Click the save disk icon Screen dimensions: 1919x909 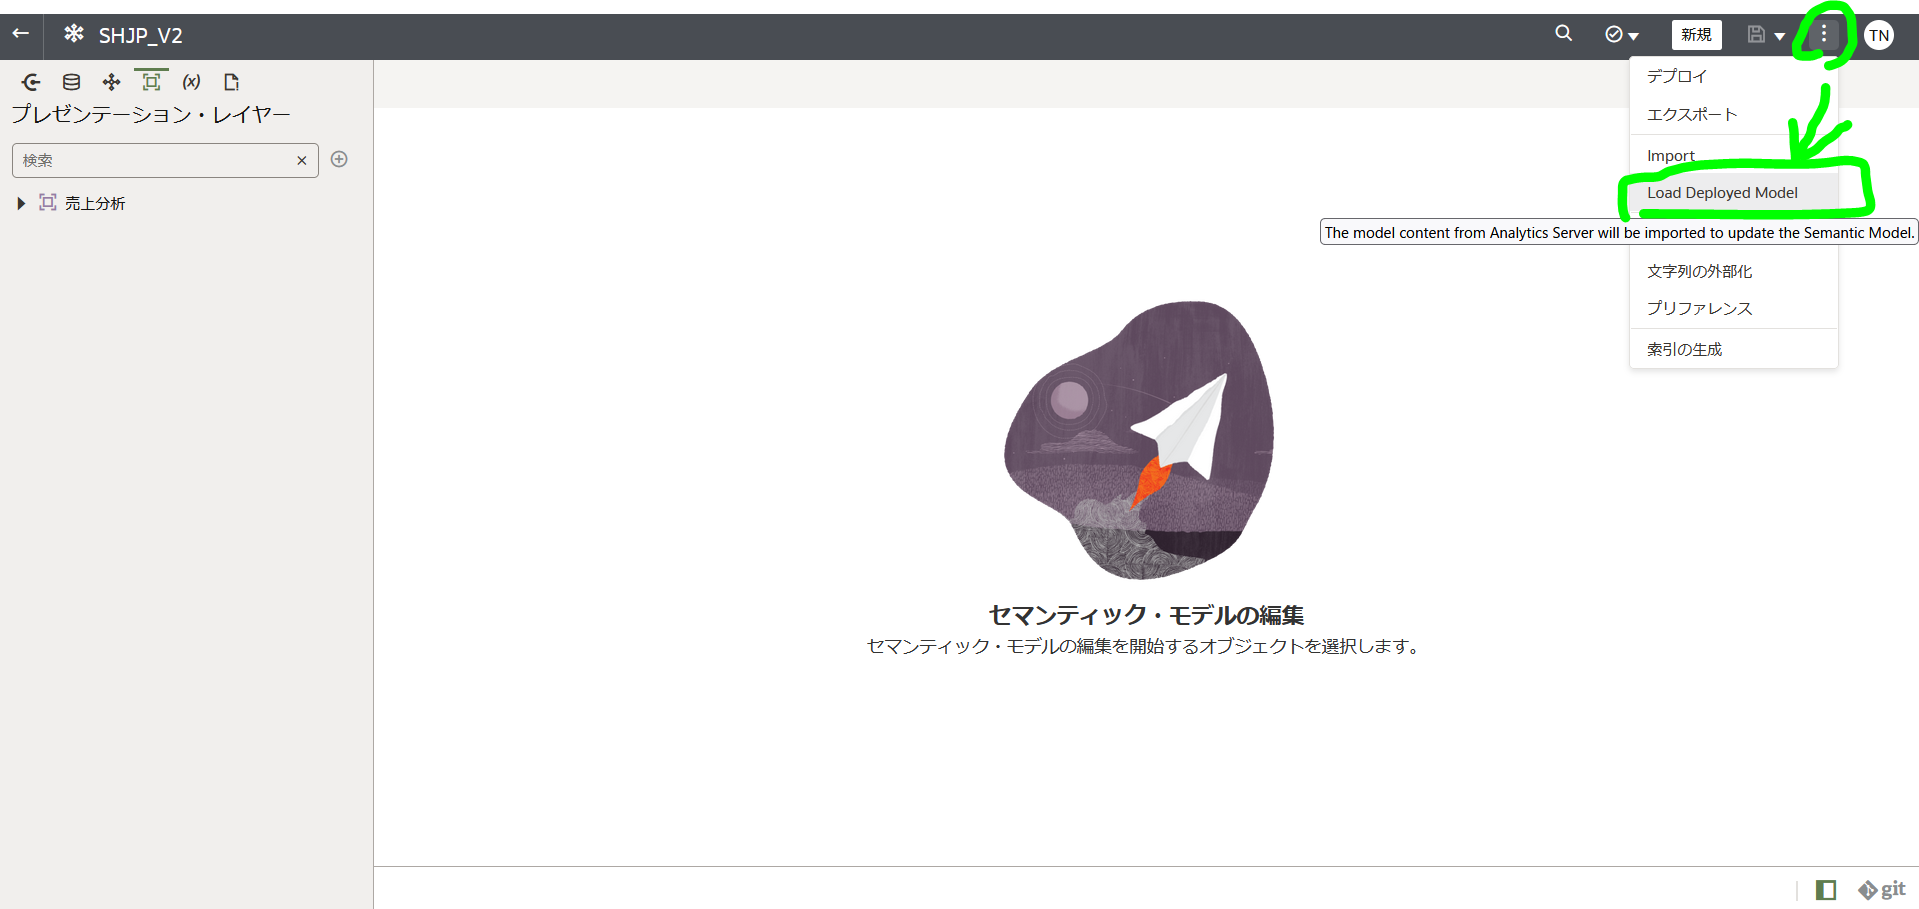click(x=1756, y=35)
